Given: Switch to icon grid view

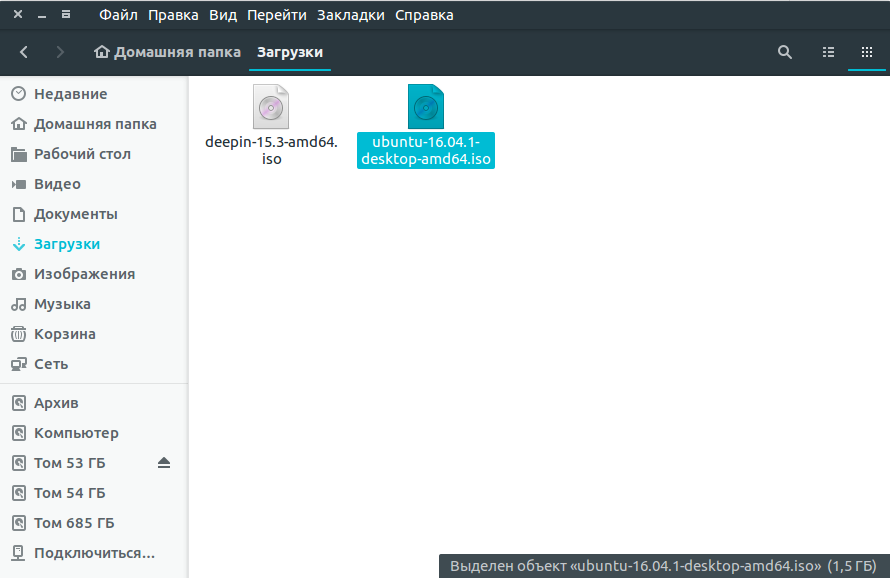Looking at the screenshot, I should tap(867, 52).
